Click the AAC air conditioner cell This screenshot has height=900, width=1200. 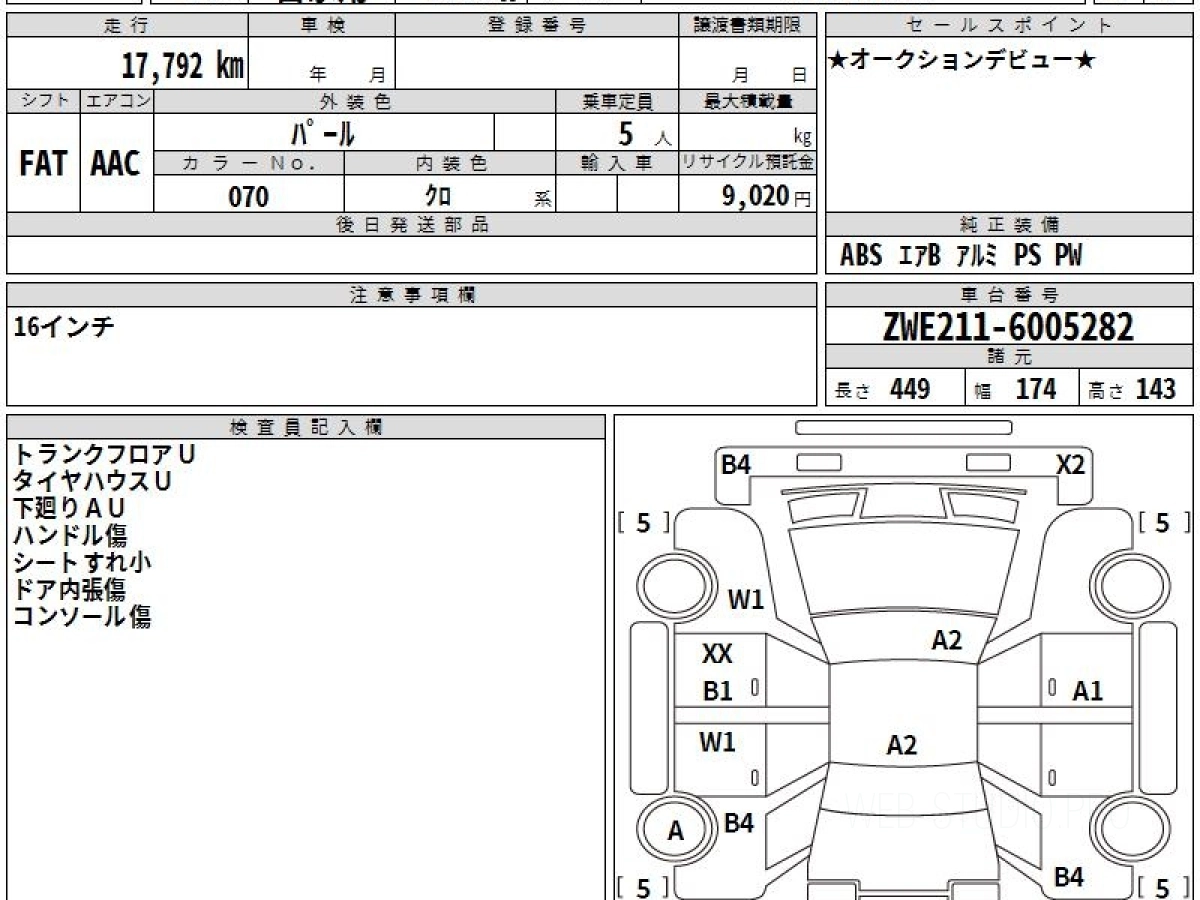116,164
